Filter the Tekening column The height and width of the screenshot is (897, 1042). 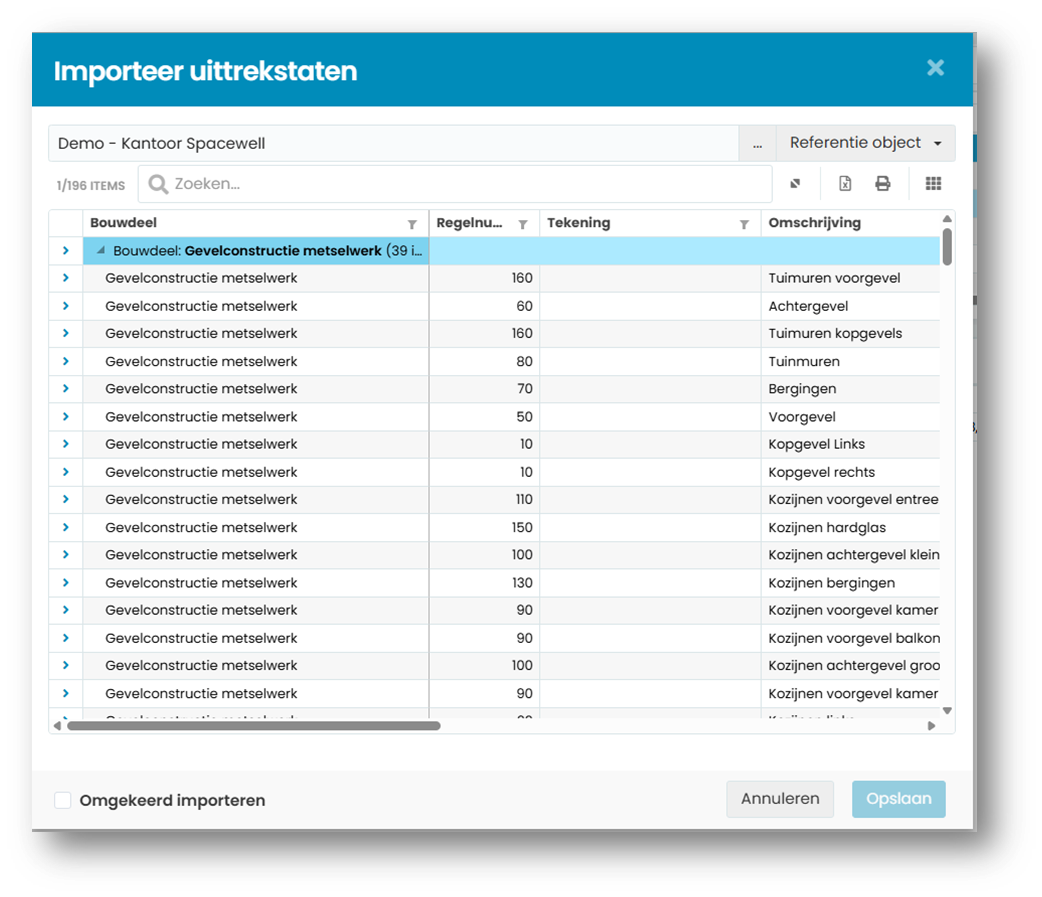click(x=744, y=224)
